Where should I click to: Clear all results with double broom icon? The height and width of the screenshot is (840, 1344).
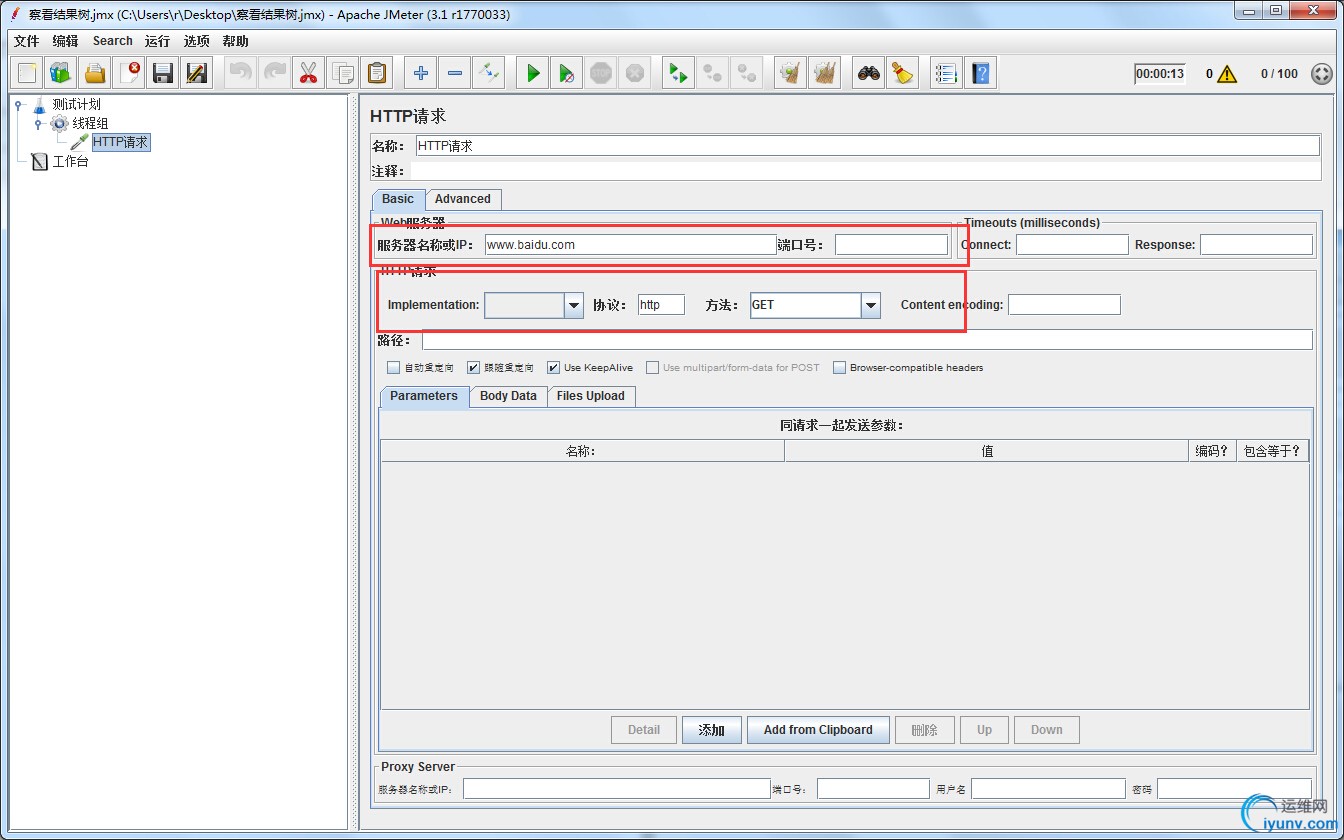pos(824,73)
